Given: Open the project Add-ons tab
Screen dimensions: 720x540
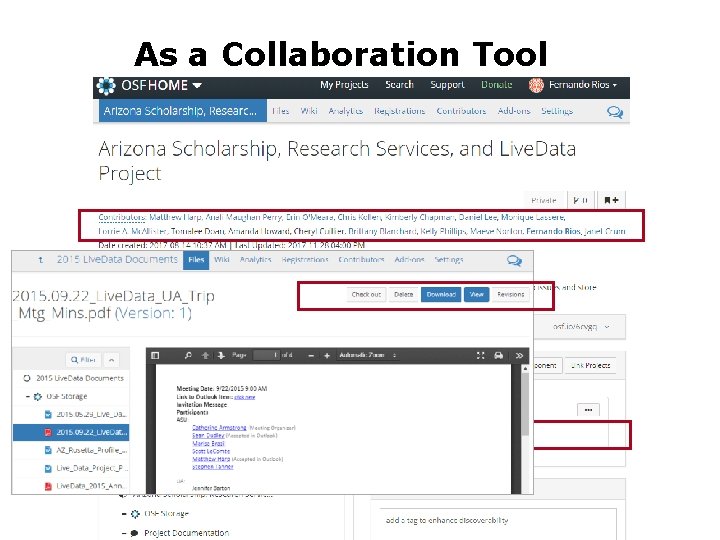Looking at the screenshot, I should coord(514,111).
